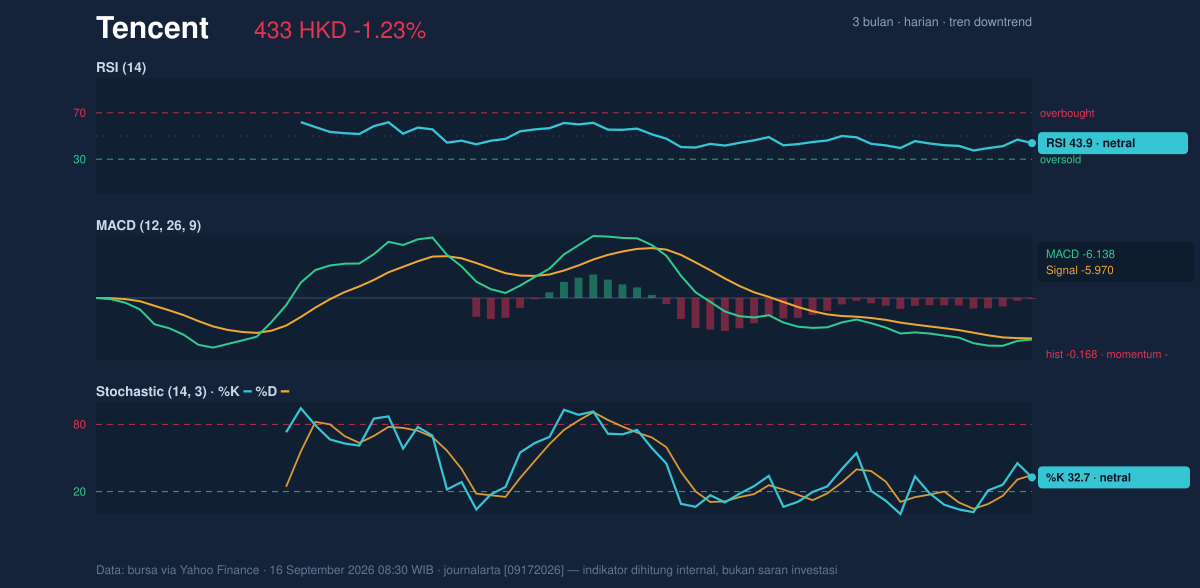
Task: Click the RSI 43.9 · netral badge
Action: 1113,143
